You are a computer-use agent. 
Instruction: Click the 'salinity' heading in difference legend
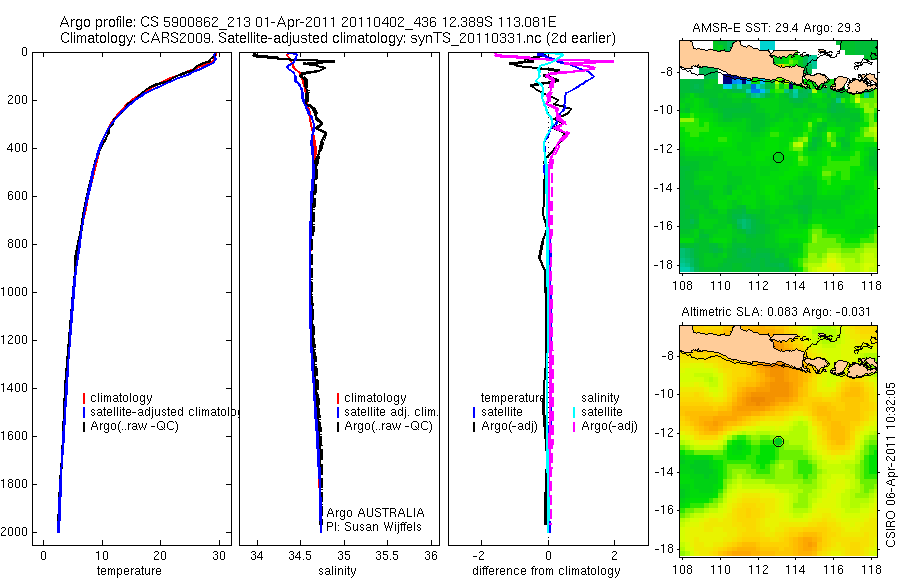point(600,398)
